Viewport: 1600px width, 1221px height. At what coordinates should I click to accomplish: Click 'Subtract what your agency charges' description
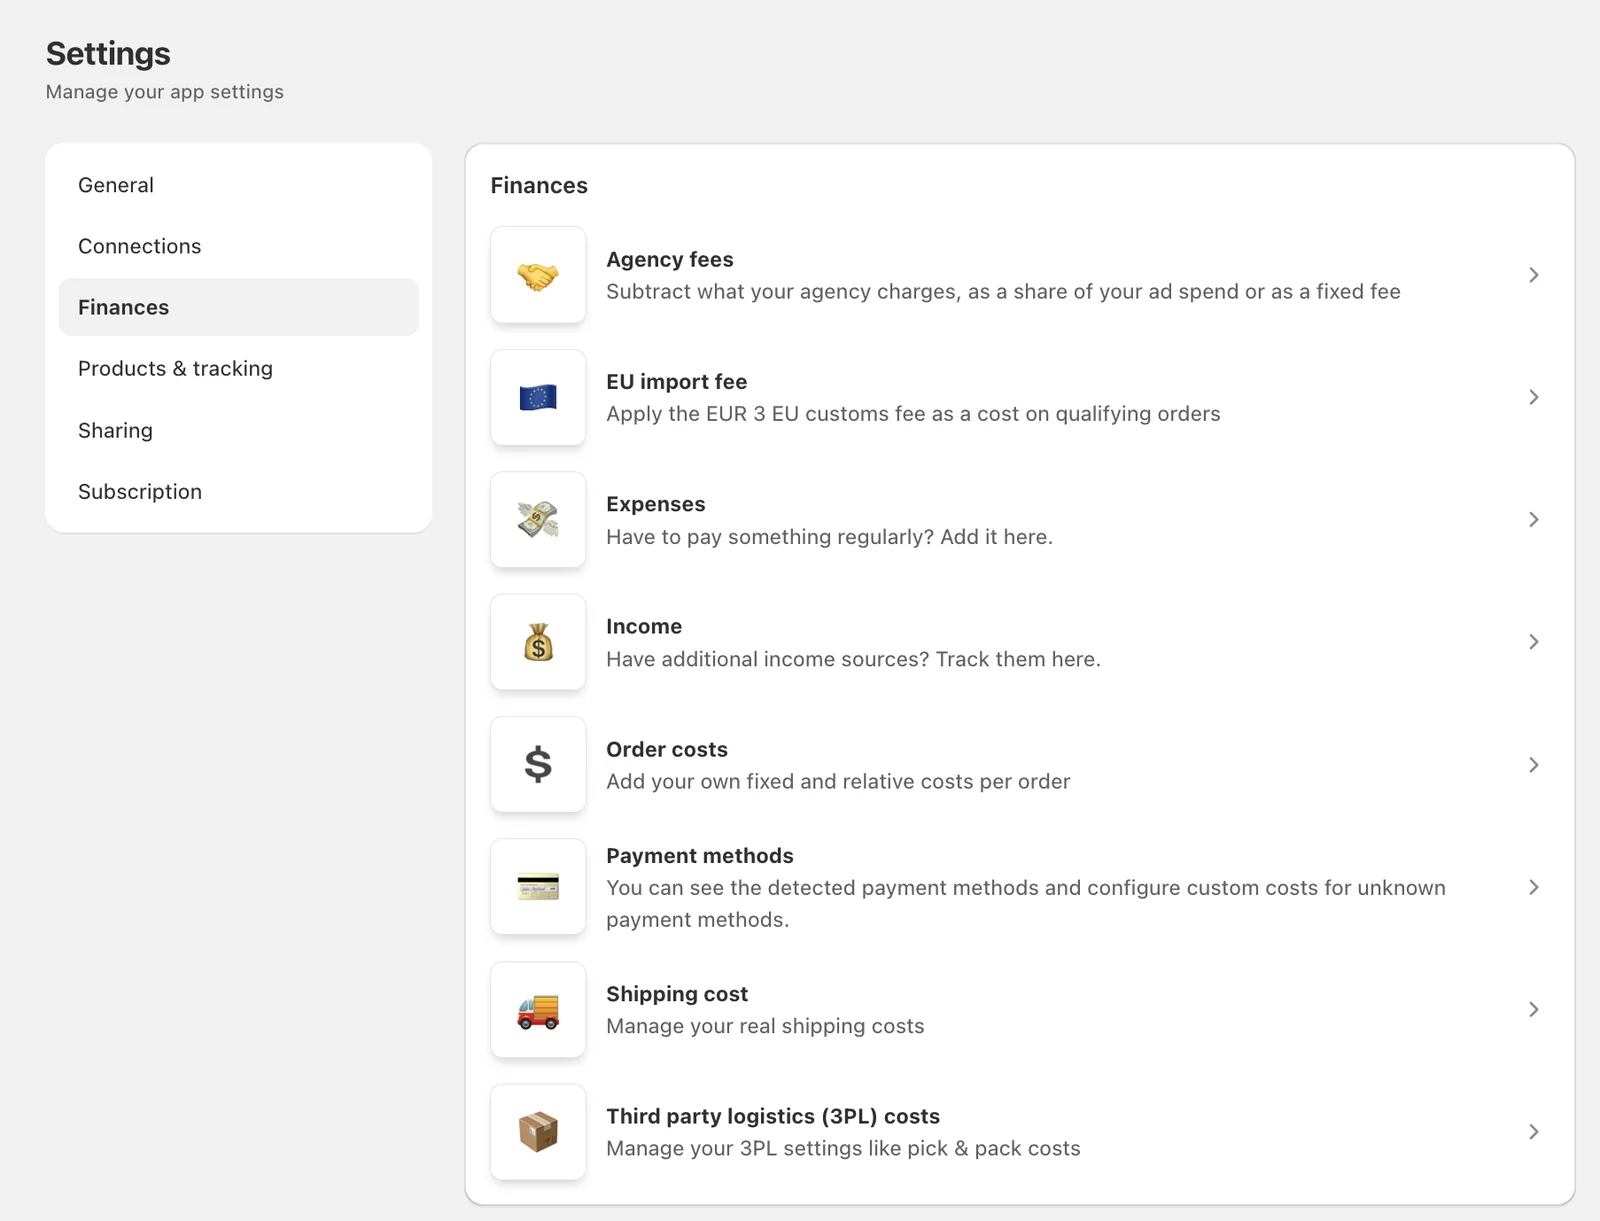(x=1003, y=291)
